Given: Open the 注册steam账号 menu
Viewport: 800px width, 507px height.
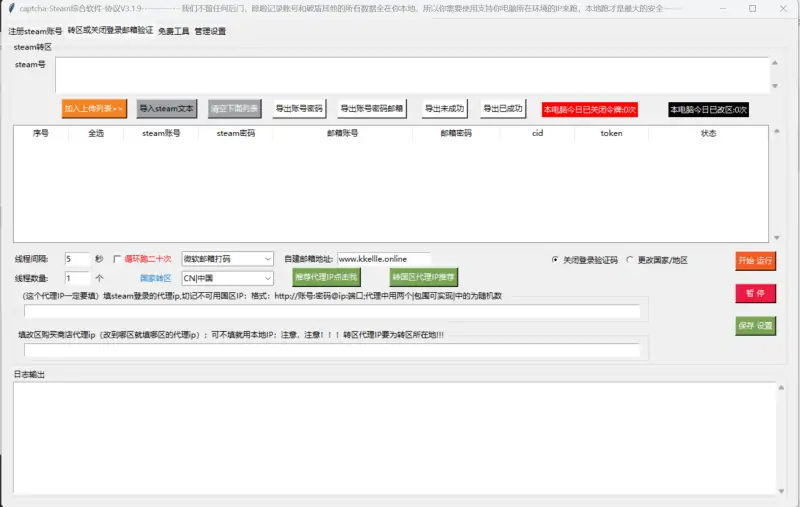Looking at the screenshot, I should coord(35,30).
